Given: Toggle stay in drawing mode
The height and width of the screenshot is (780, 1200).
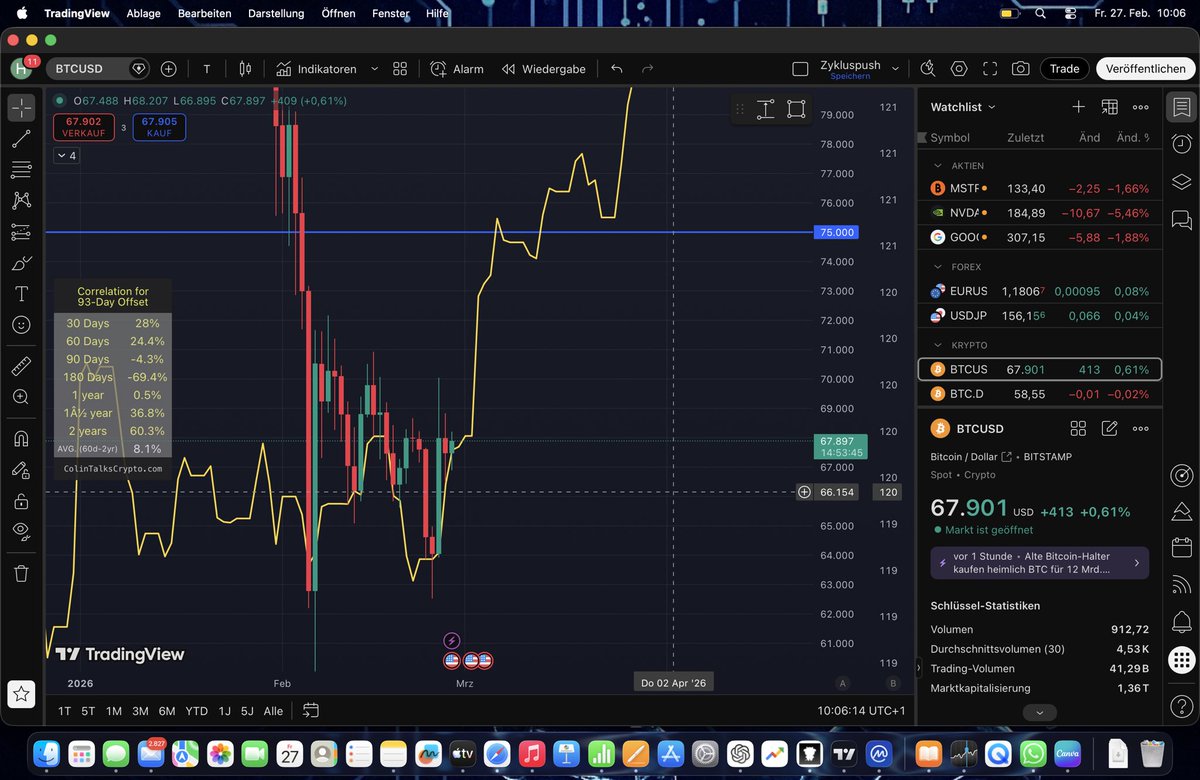Looking at the screenshot, I should 21,469.
